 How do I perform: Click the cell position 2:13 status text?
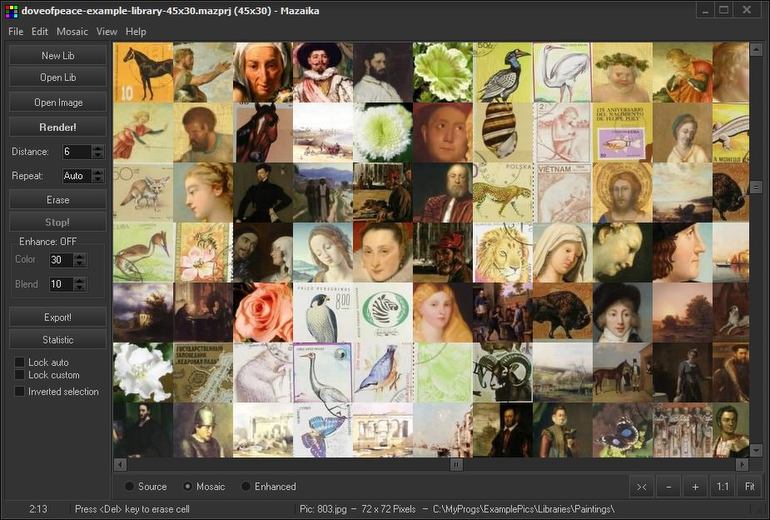[38, 509]
